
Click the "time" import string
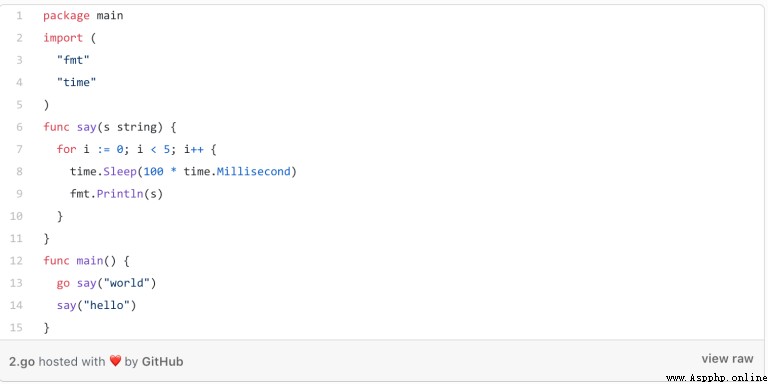click(x=76, y=82)
